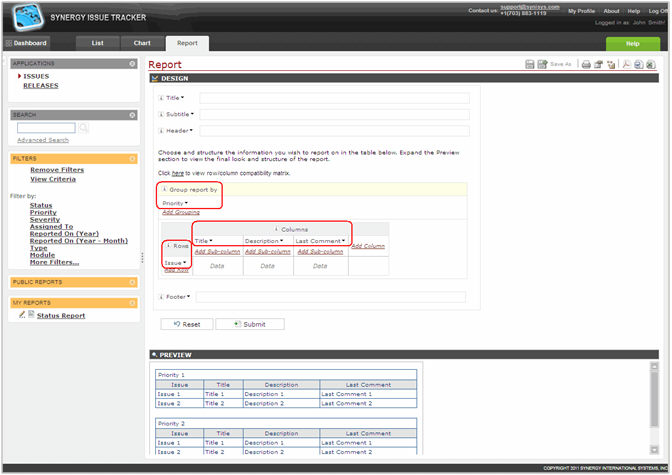Click the Submit button
The height and width of the screenshot is (475, 672).
pos(250,324)
